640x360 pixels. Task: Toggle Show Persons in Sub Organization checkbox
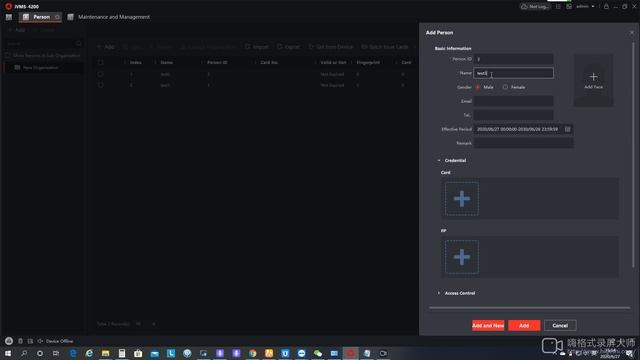click(x=8, y=55)
